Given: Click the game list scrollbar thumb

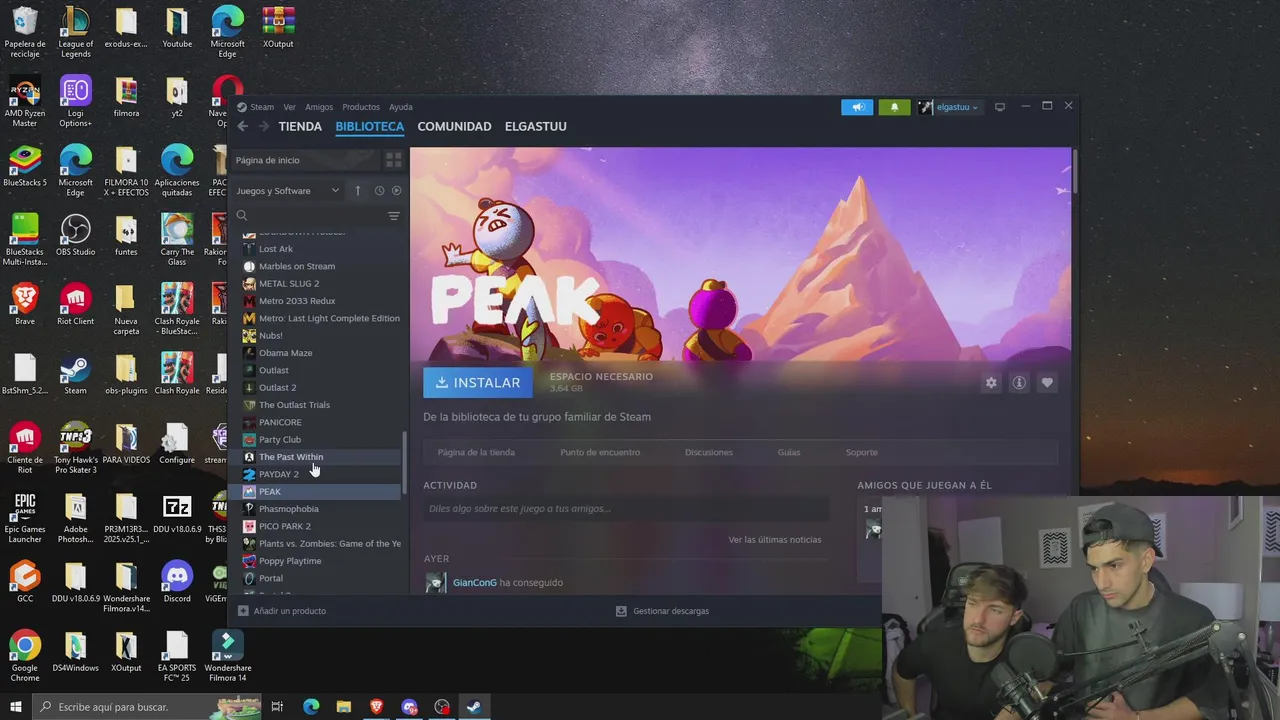Looking at the screenshot, I should click(405, 463).
